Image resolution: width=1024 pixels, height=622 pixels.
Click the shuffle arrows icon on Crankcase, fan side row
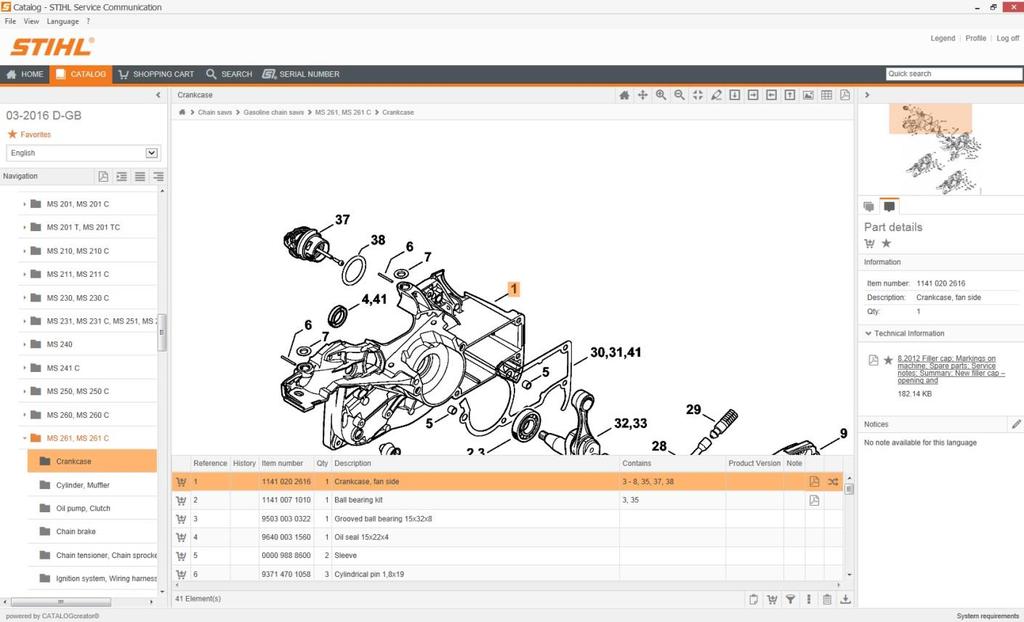[x=833, y=482]
